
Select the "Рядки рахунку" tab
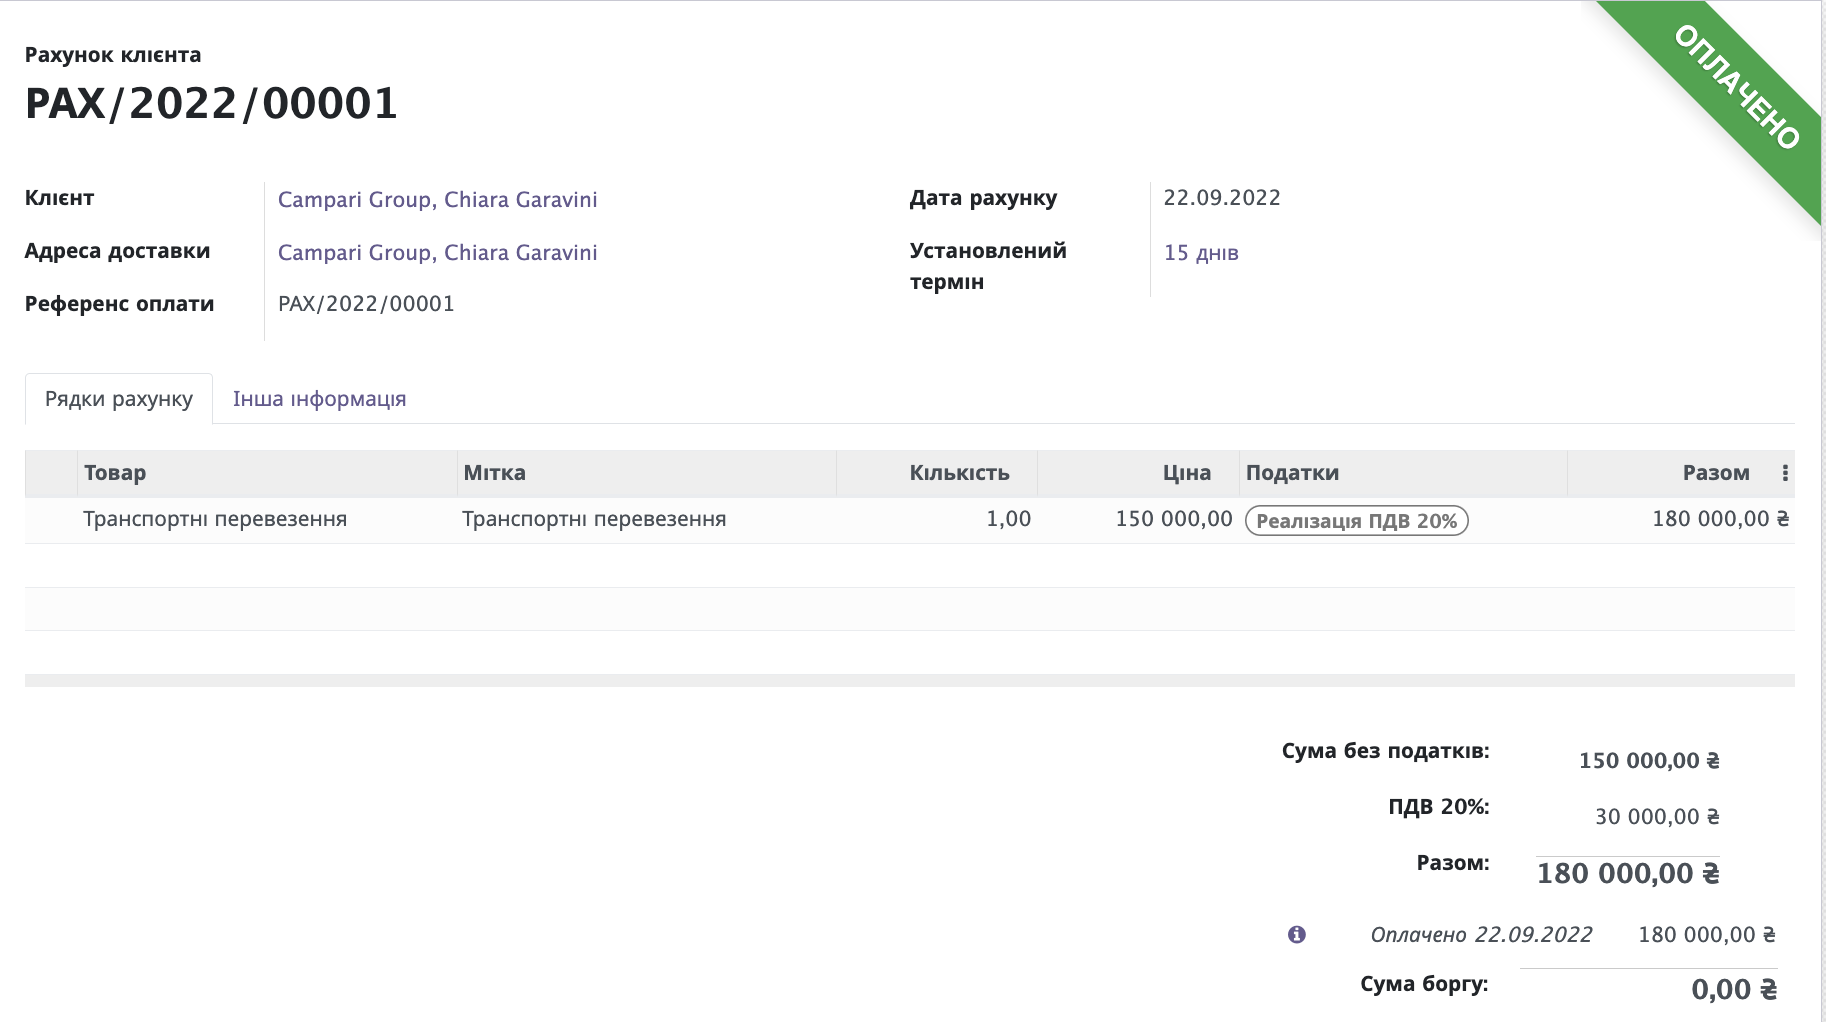point(117,398)
